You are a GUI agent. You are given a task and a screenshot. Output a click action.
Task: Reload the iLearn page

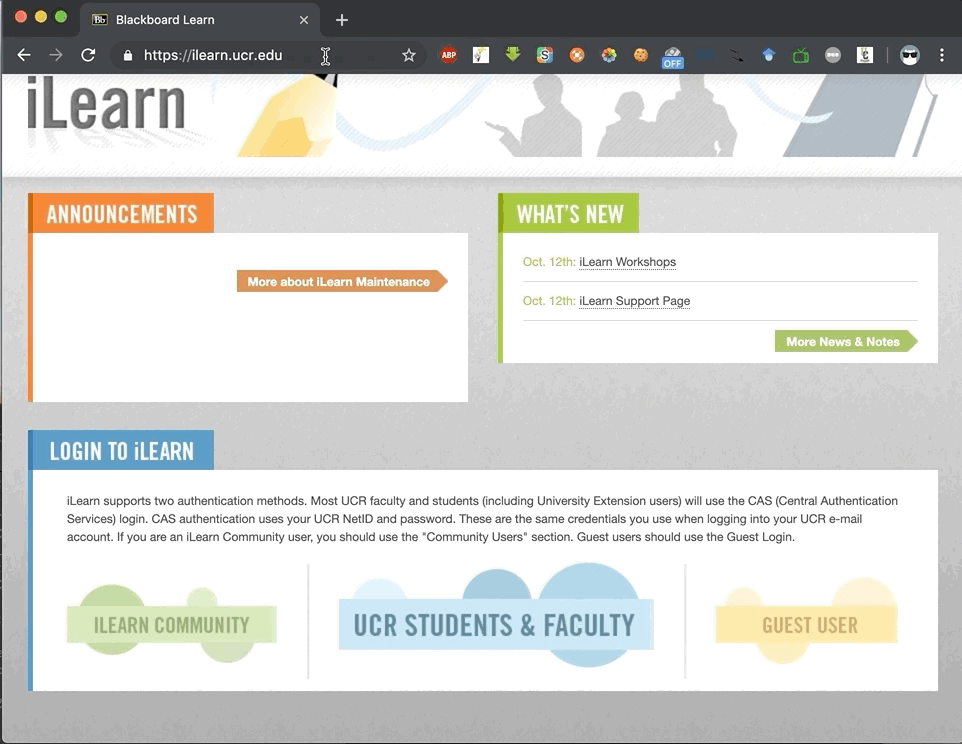88,55
